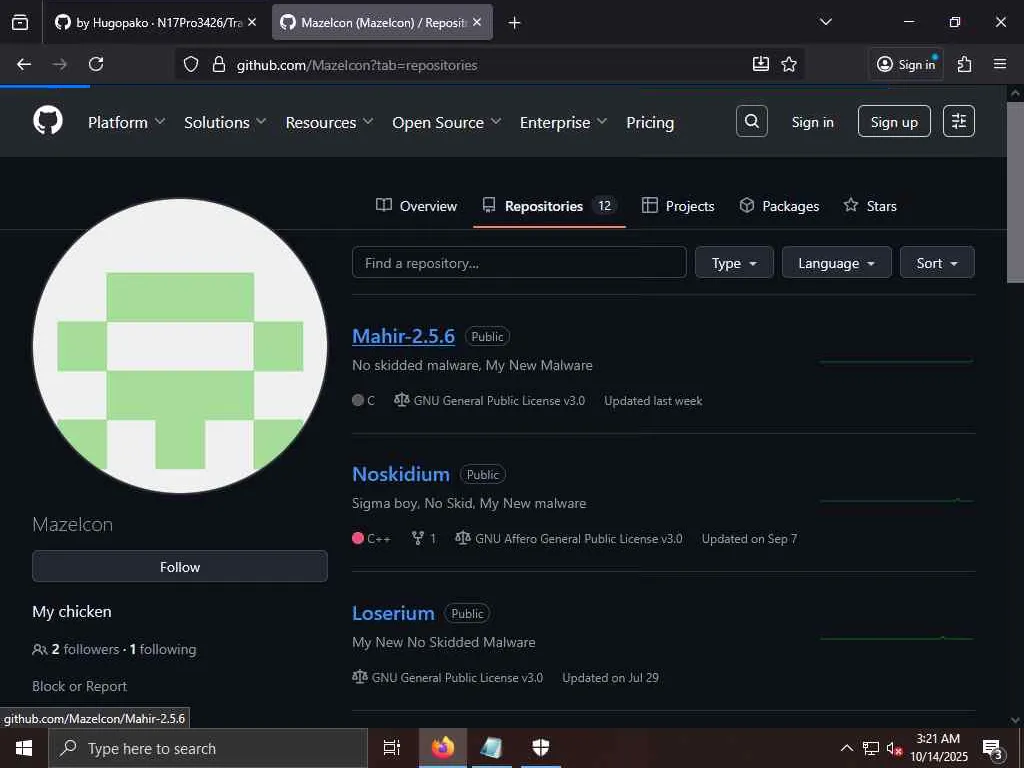Switch to the Stars tab
The image size is (1024, 768).
[x=870, y=206]
